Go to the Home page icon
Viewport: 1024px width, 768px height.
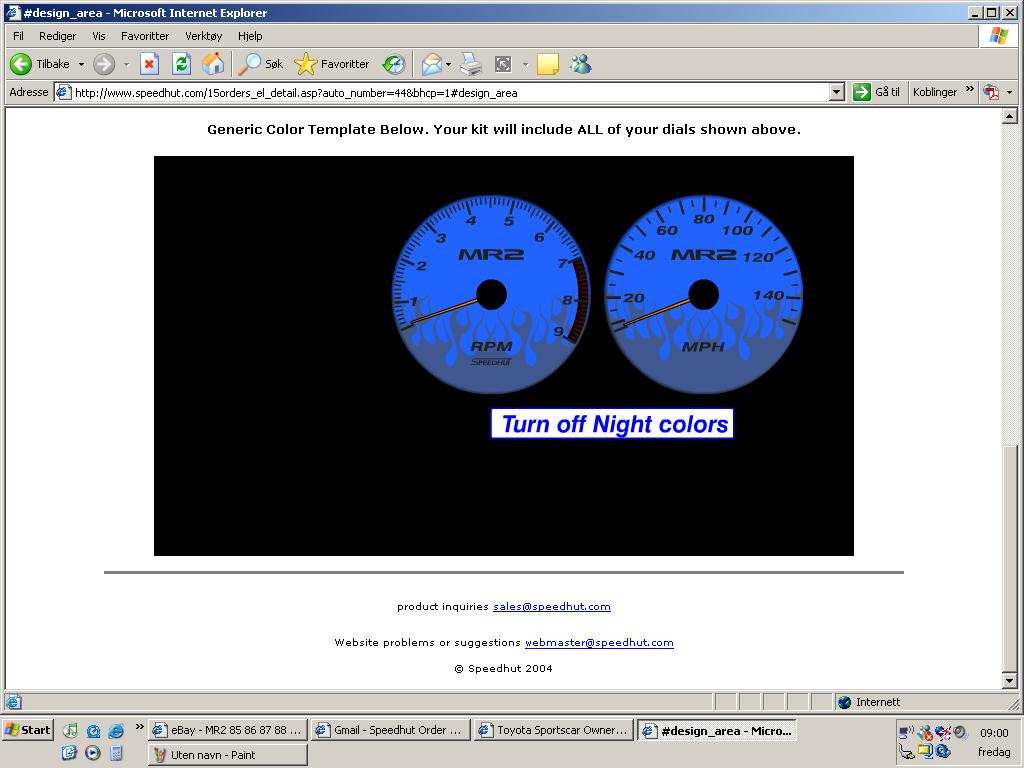click(x=213, y=64)
